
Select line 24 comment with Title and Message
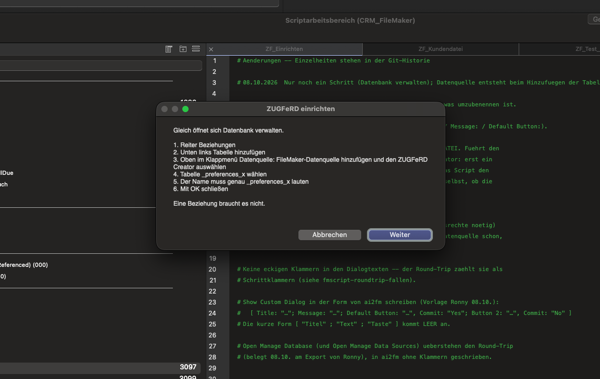tap(404, 313)
